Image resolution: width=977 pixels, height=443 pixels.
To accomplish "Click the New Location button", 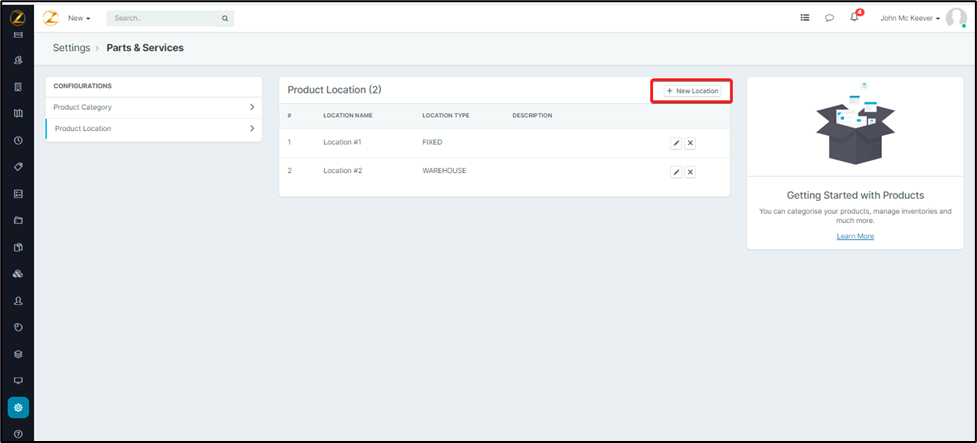I will (x=692, y=91).
